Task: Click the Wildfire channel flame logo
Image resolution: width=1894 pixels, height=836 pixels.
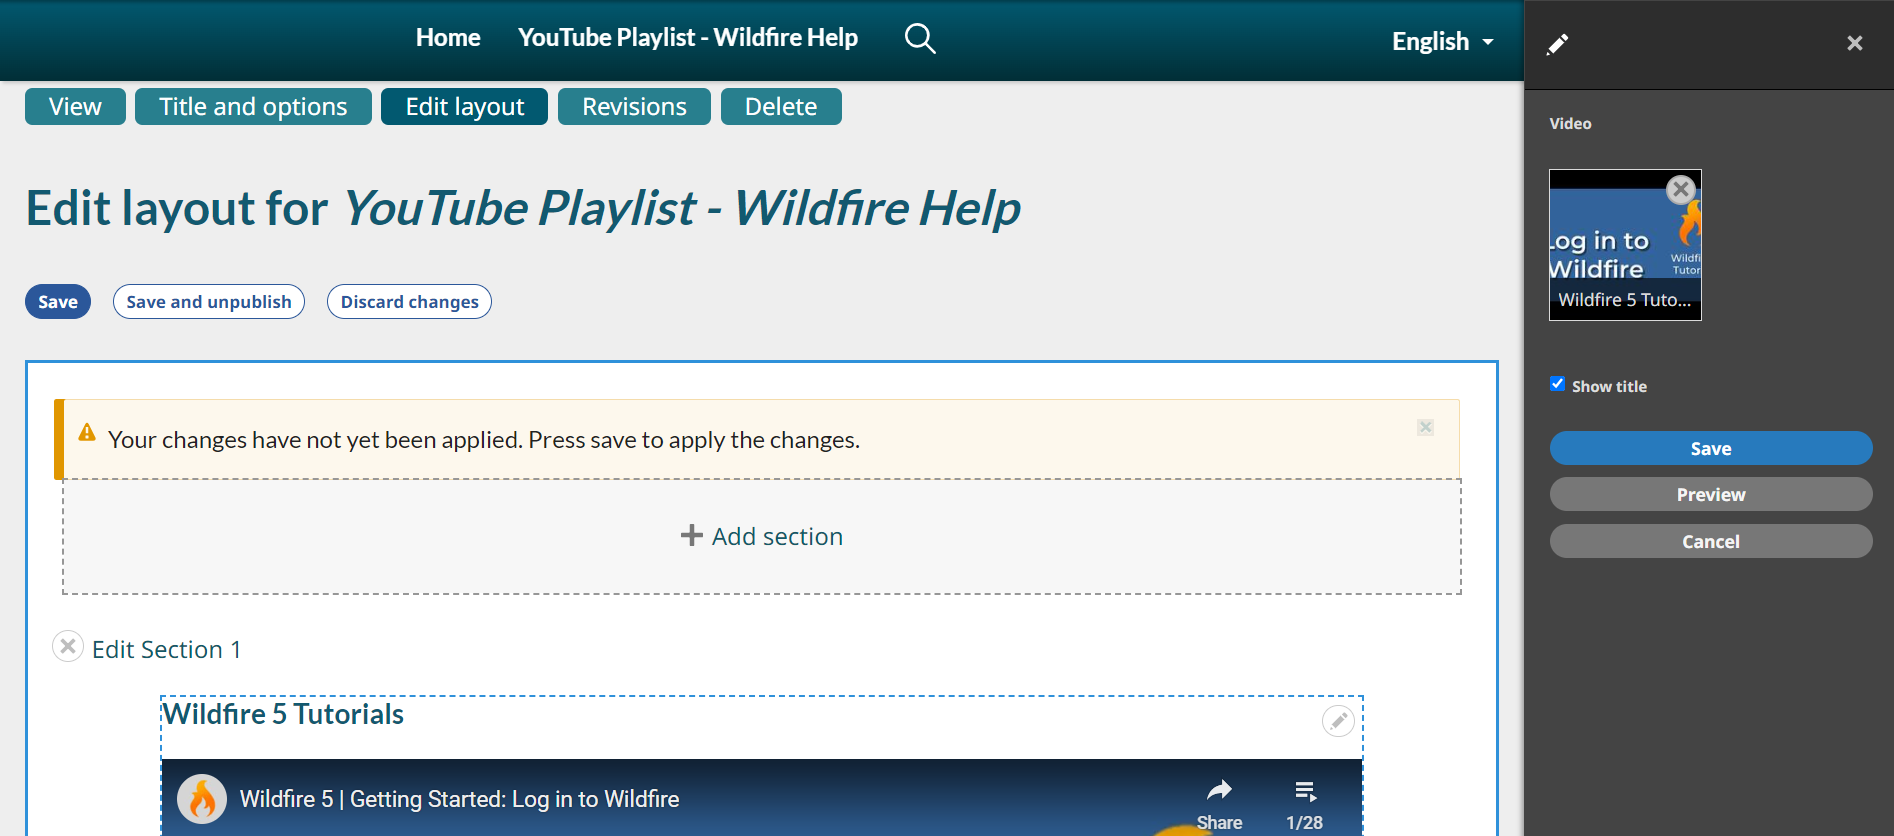Action: (x=202, y=799)
